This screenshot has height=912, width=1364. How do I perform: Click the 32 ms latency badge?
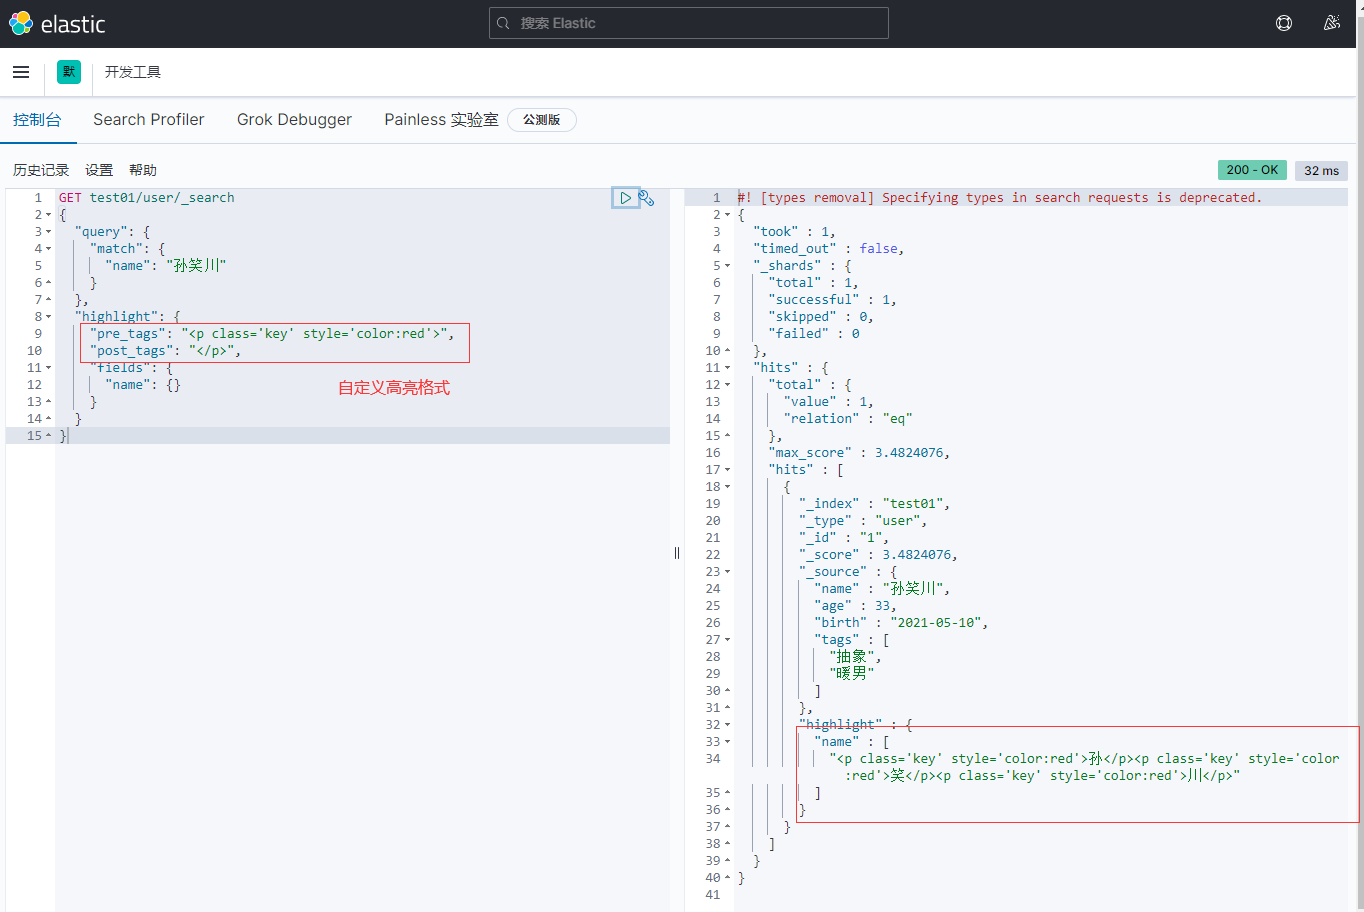pos(1321,171)
